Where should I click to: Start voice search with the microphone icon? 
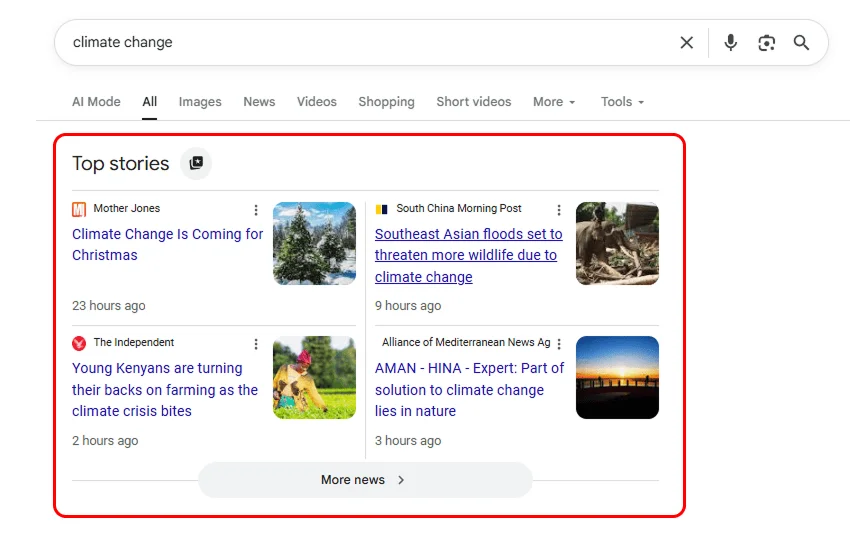730,42
